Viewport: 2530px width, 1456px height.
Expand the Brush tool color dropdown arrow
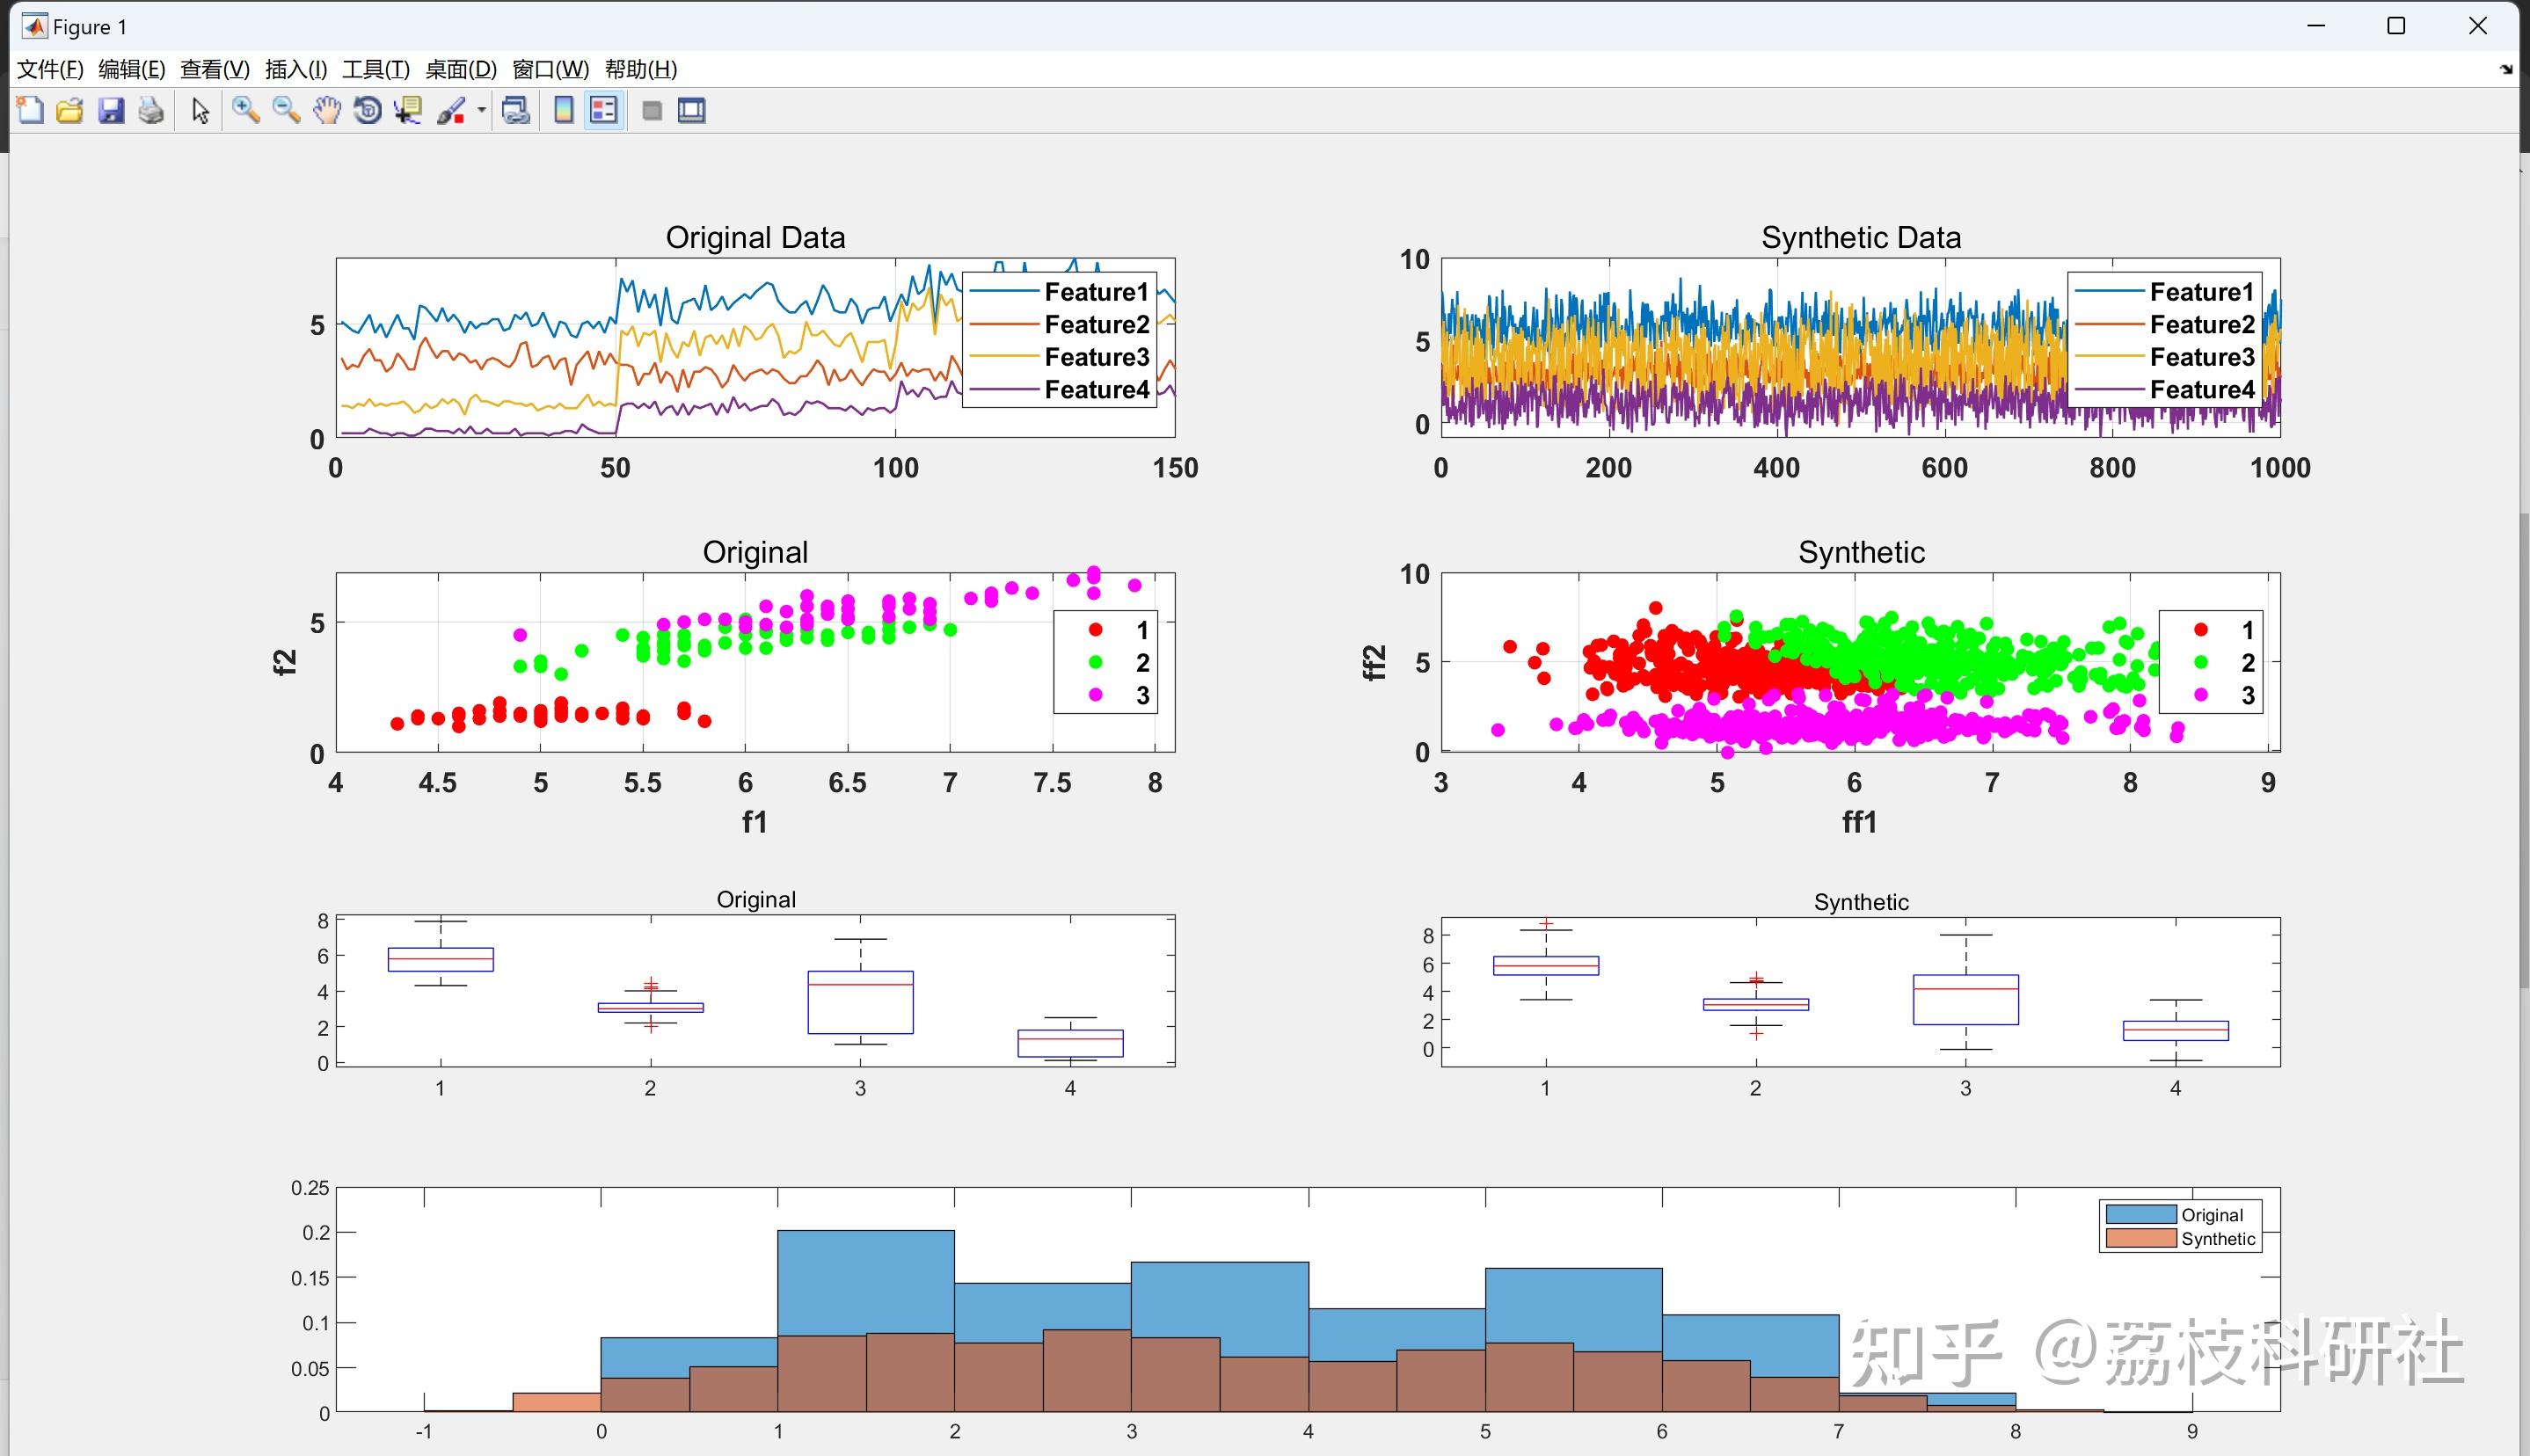click(x=482, y=110)
